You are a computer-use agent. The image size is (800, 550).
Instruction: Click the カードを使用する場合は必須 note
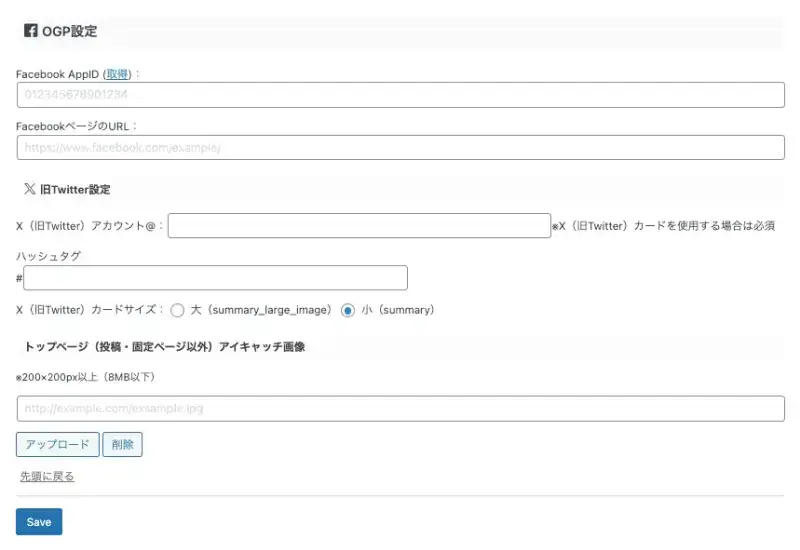663,226
